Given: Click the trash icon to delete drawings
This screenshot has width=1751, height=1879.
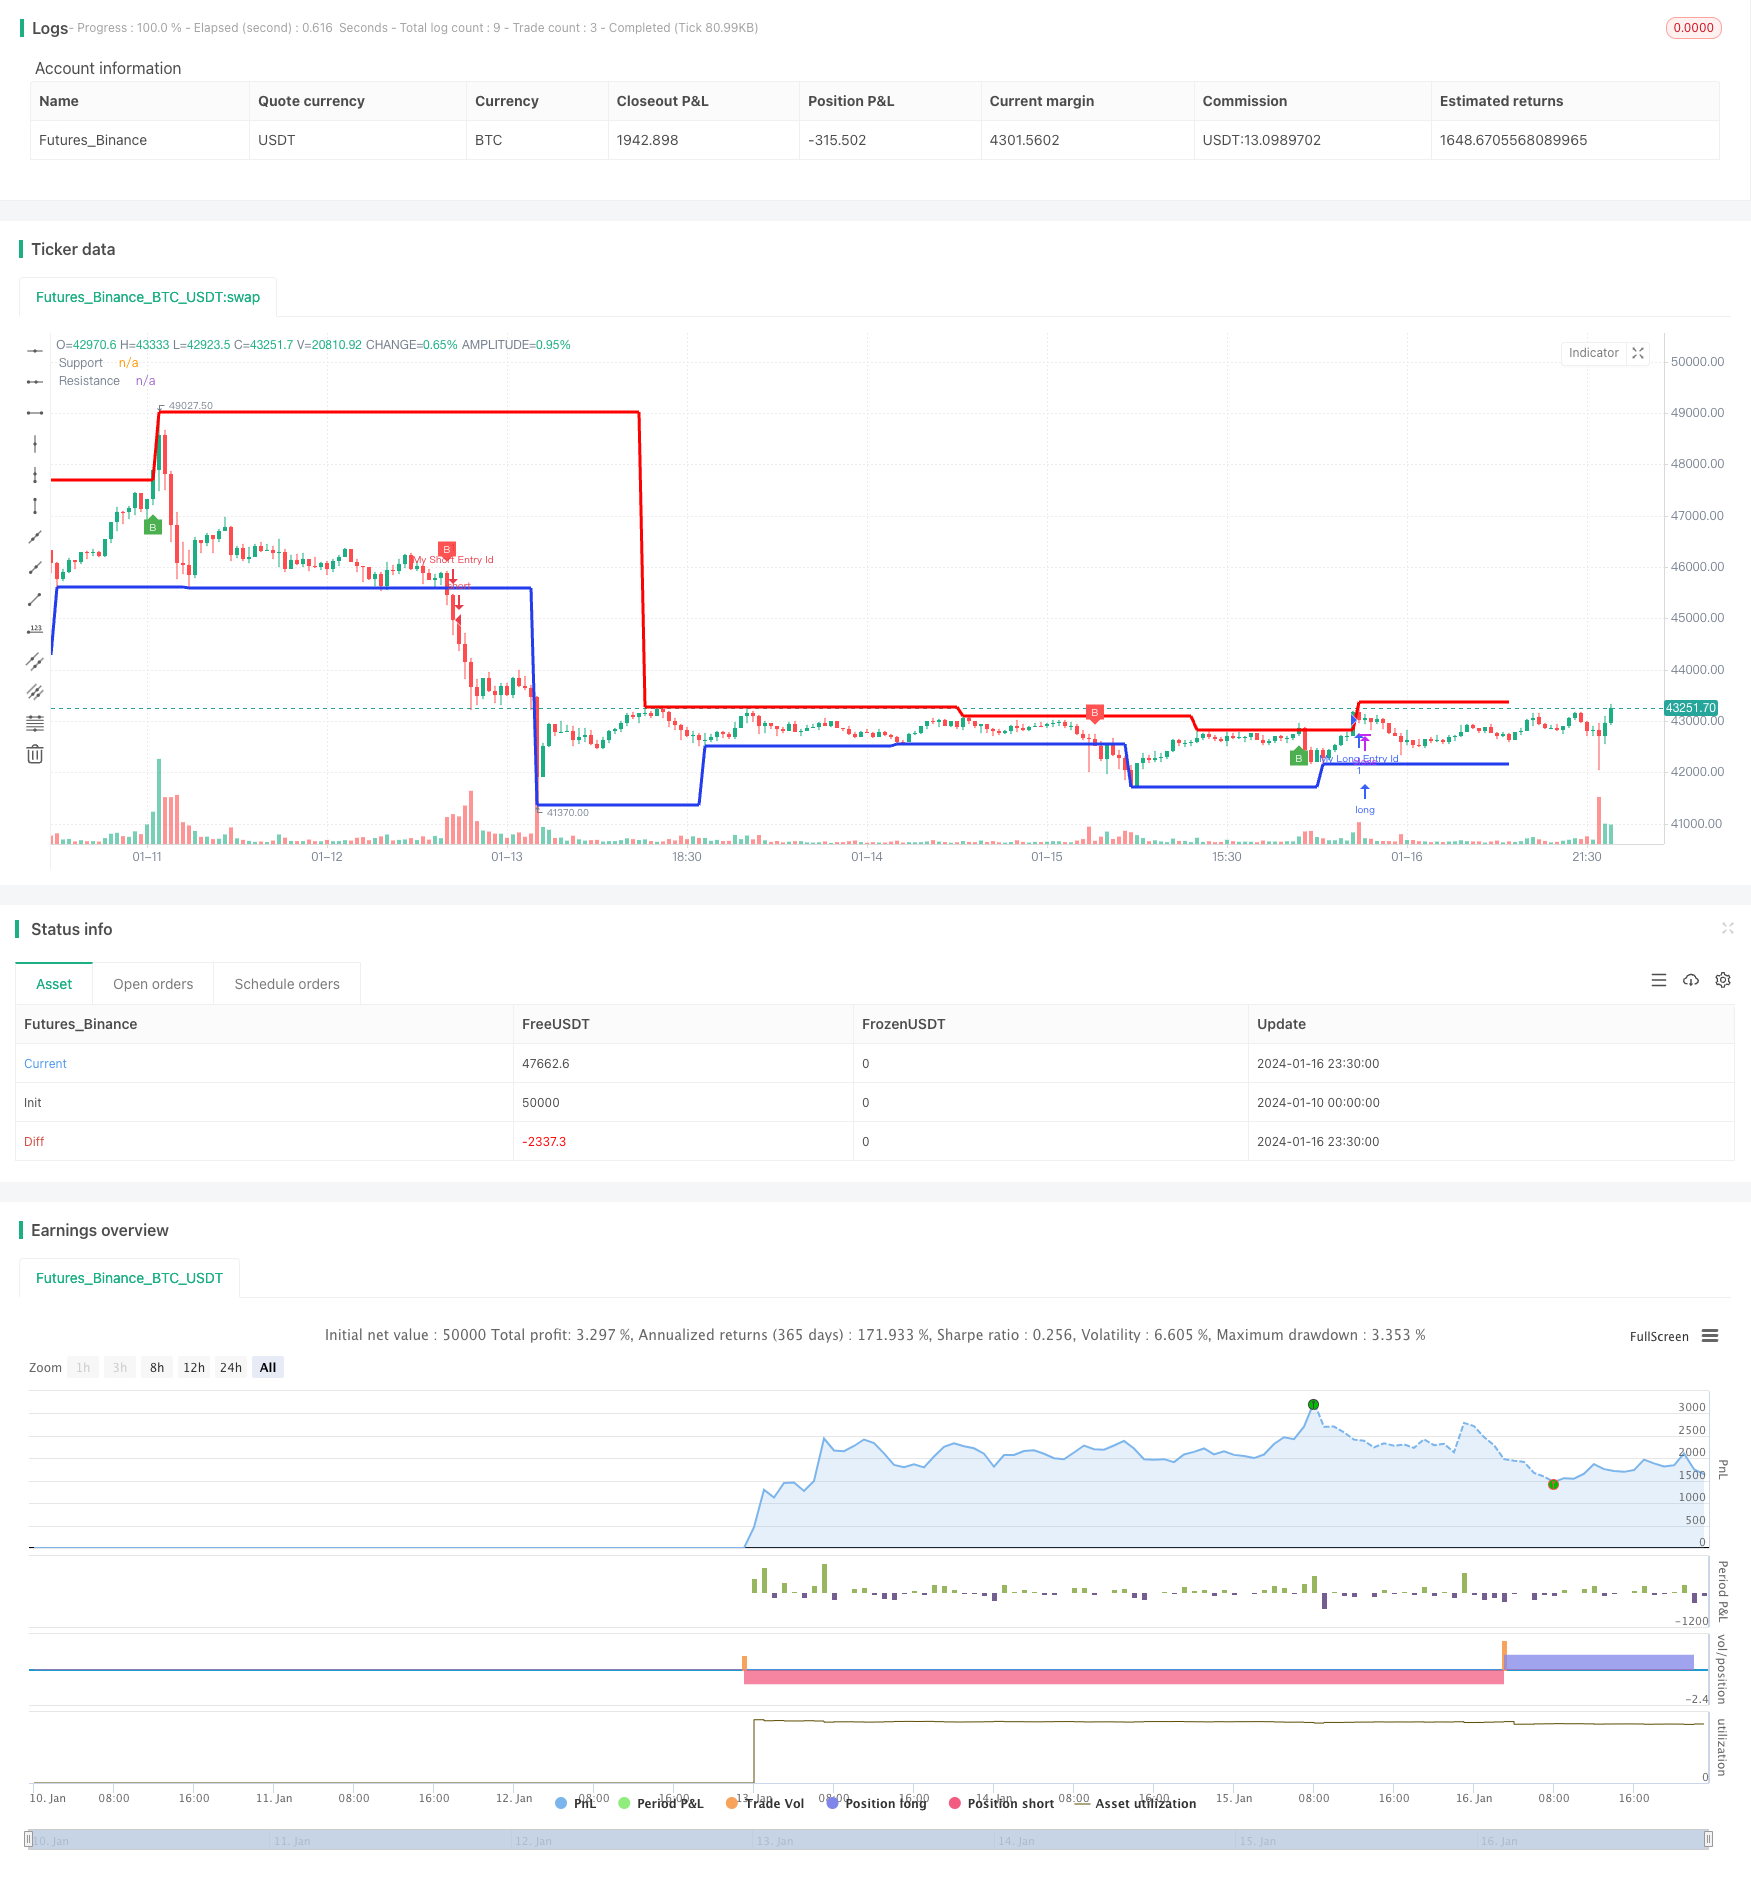Looking at the screenshot, I should click(35, 754).
